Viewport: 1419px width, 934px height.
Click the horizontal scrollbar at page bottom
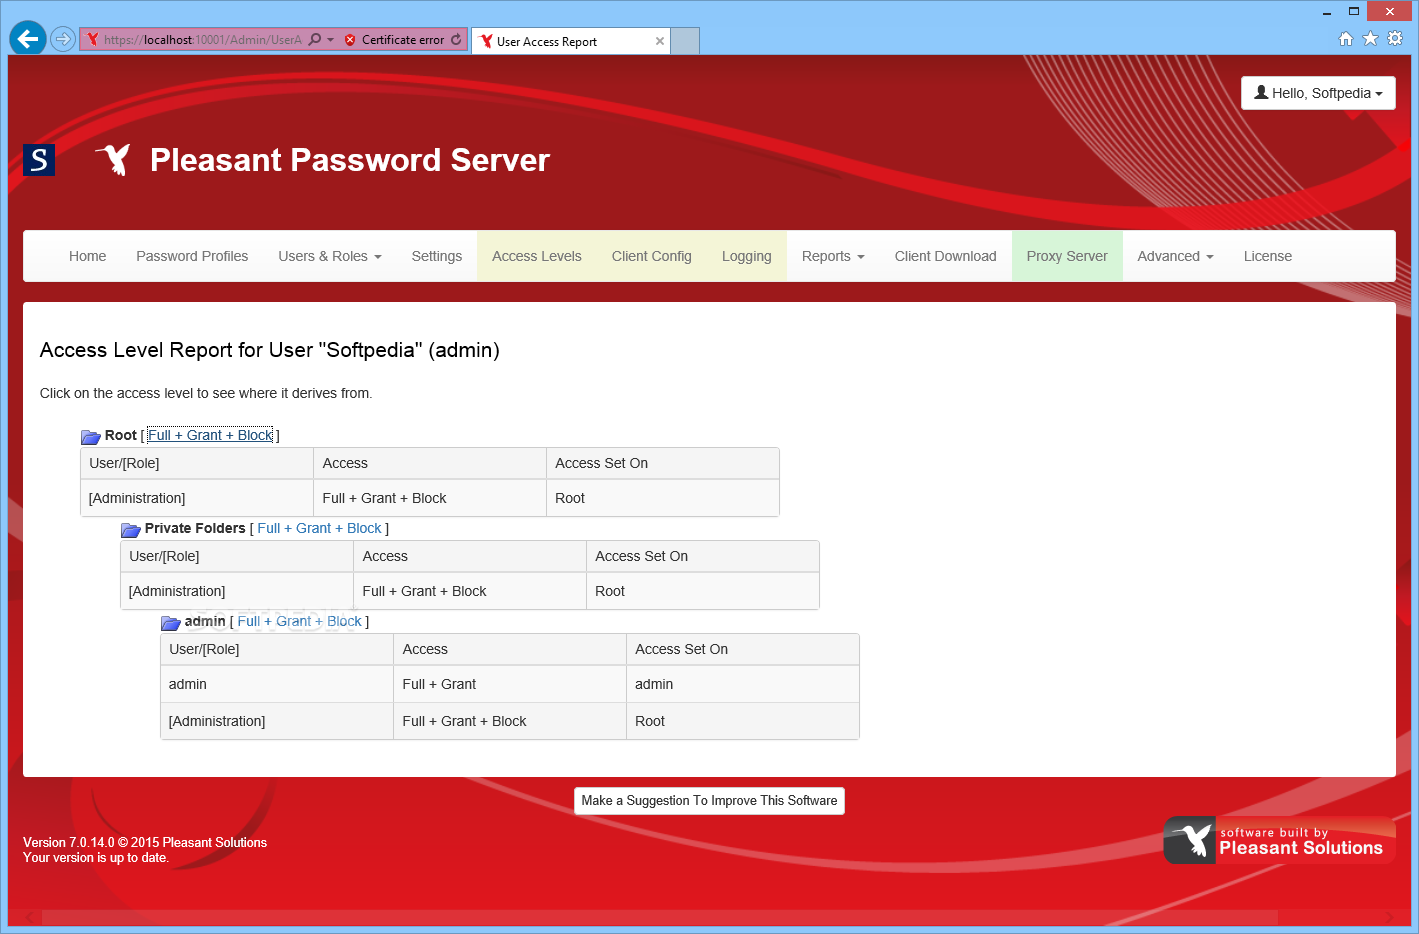[x=660, y=917]
